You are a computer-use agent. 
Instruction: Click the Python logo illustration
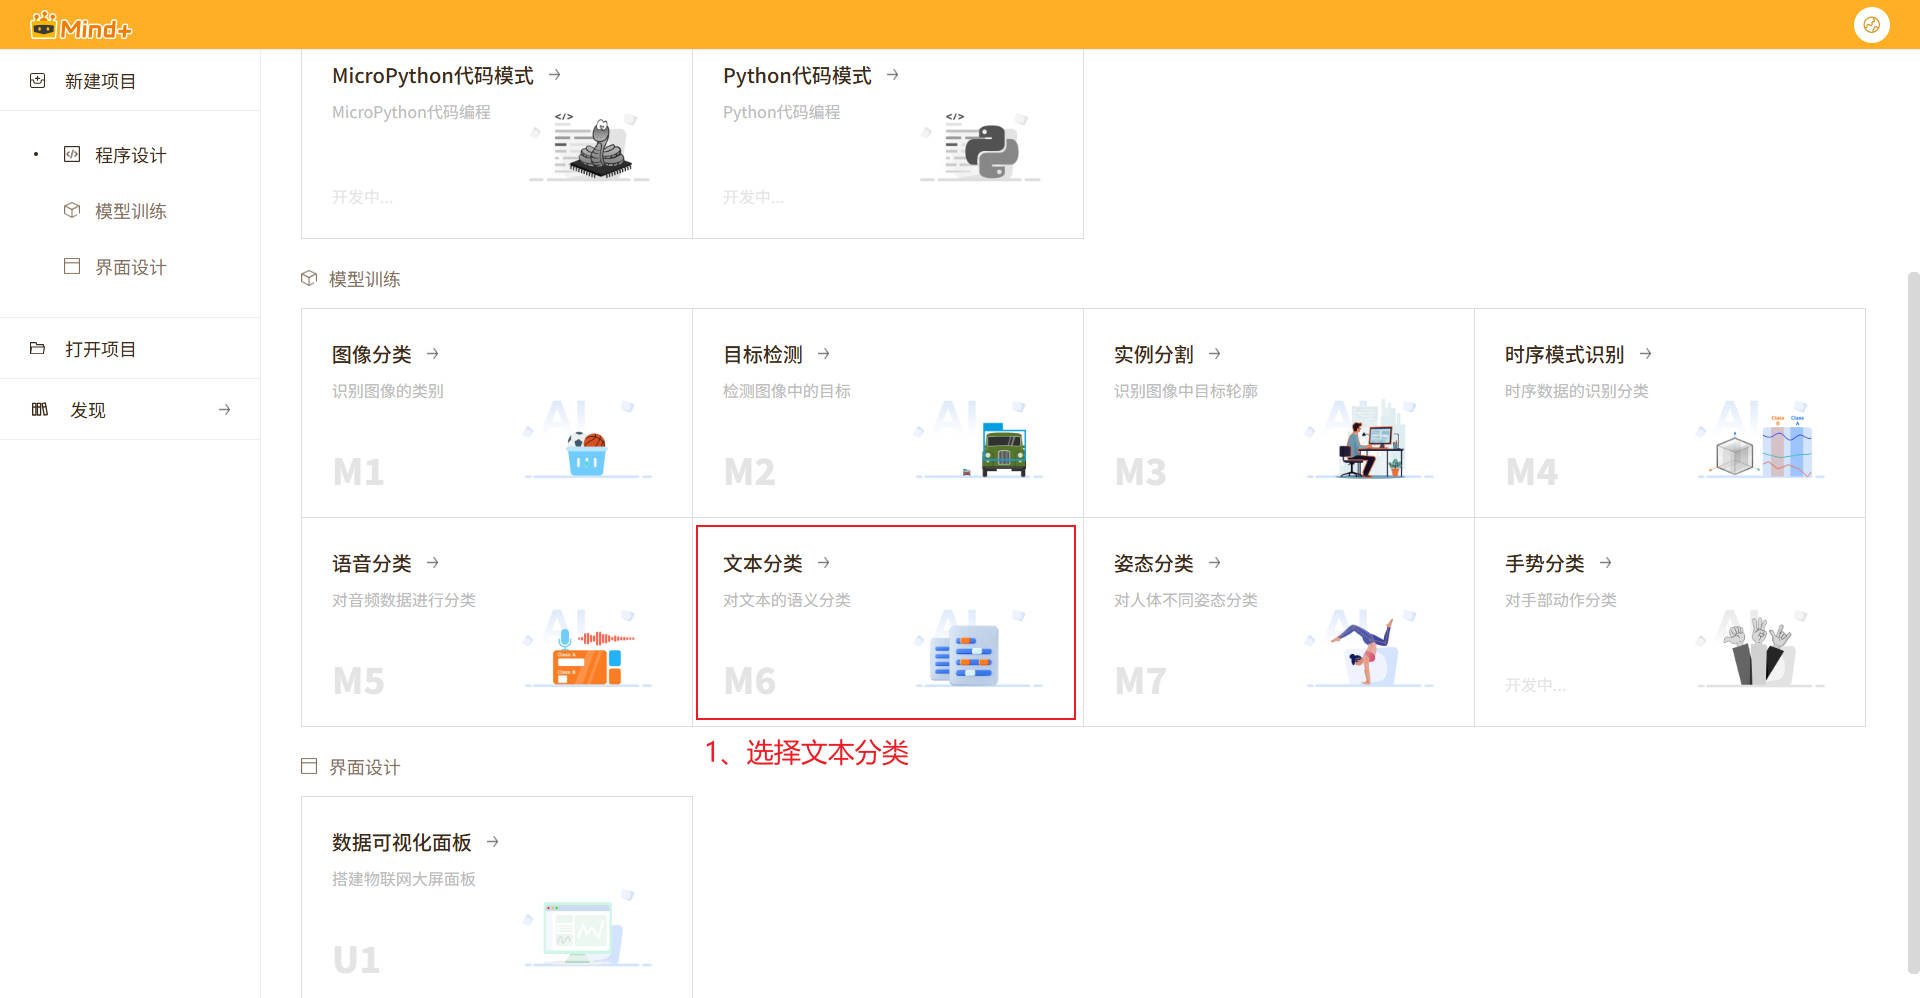tap(982, 147)
